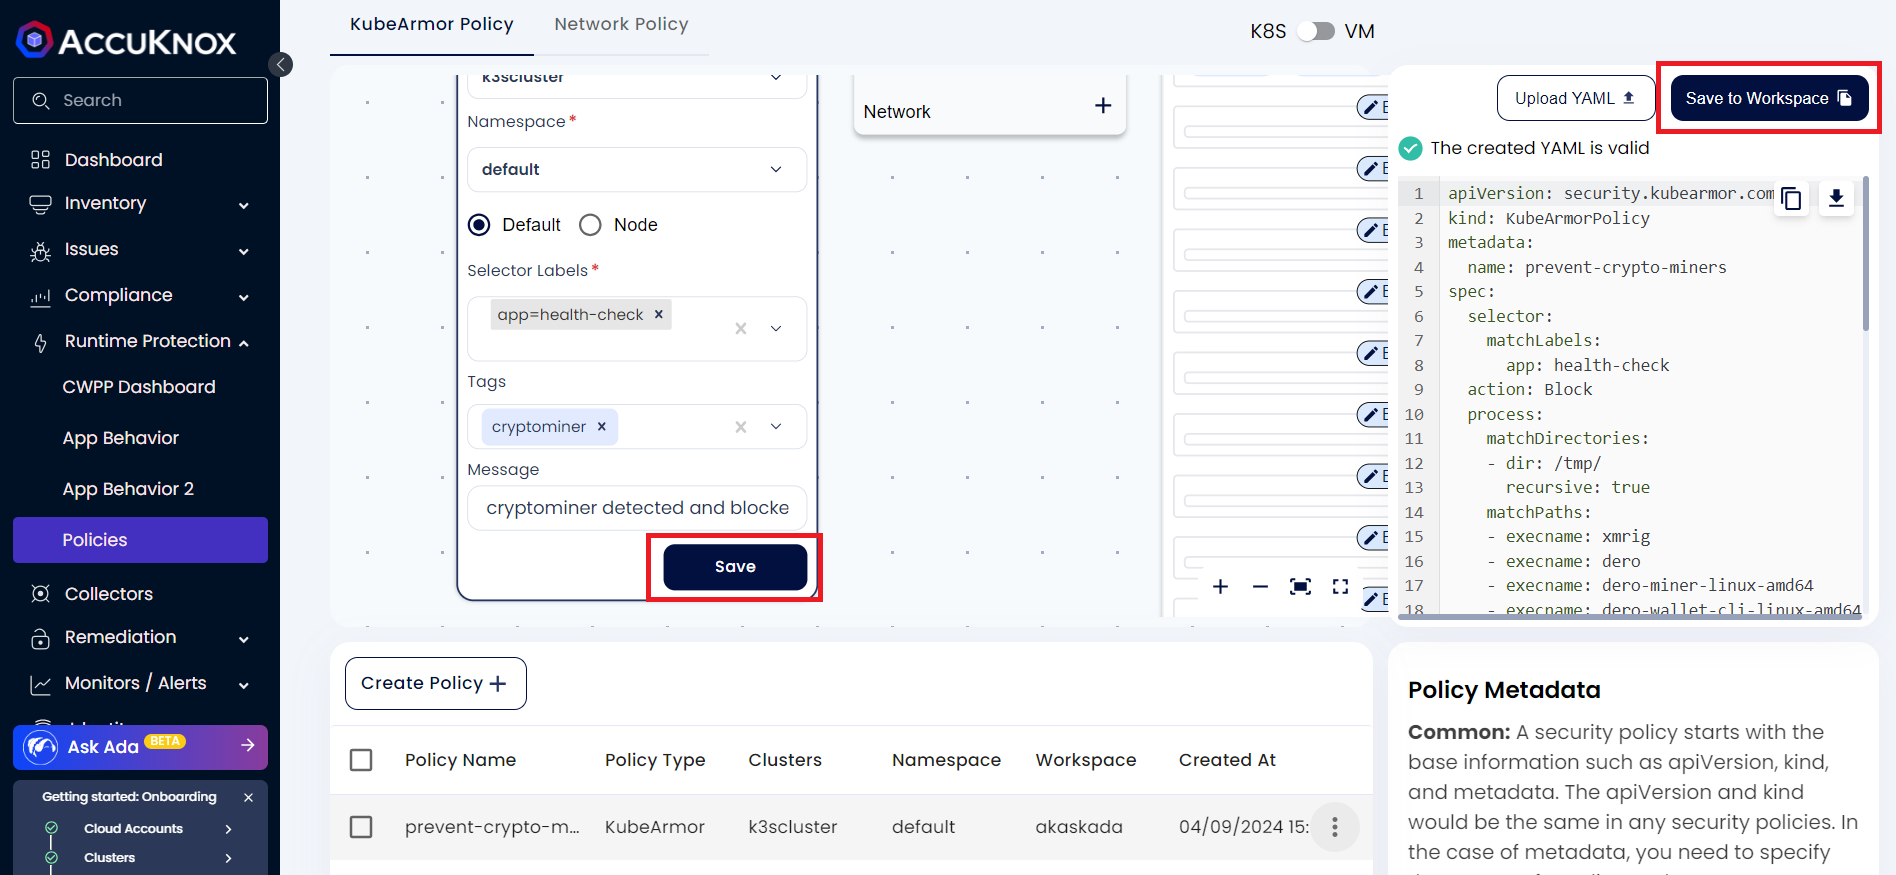Click the Save to Workspace button
Screen dimensions: 1896x875
coord(1768,98)
